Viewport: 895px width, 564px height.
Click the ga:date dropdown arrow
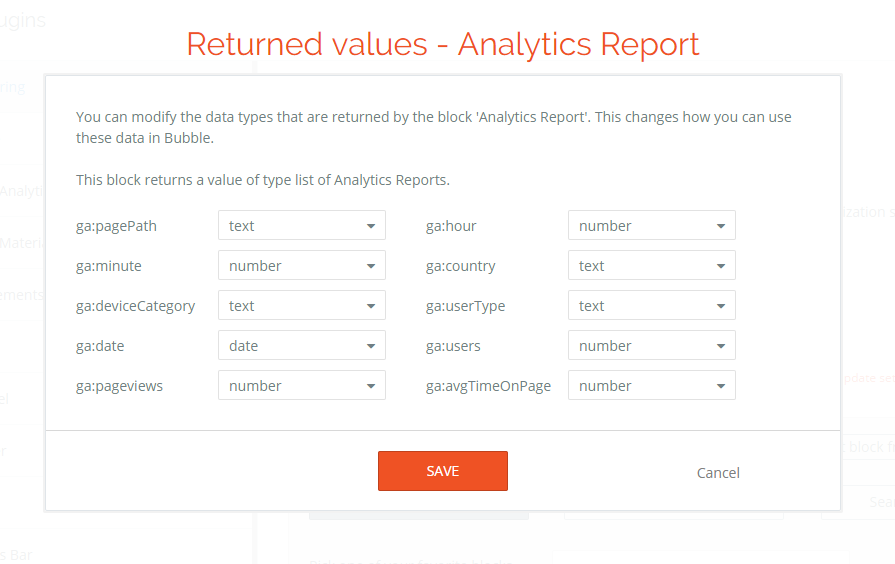pos(371,346)
